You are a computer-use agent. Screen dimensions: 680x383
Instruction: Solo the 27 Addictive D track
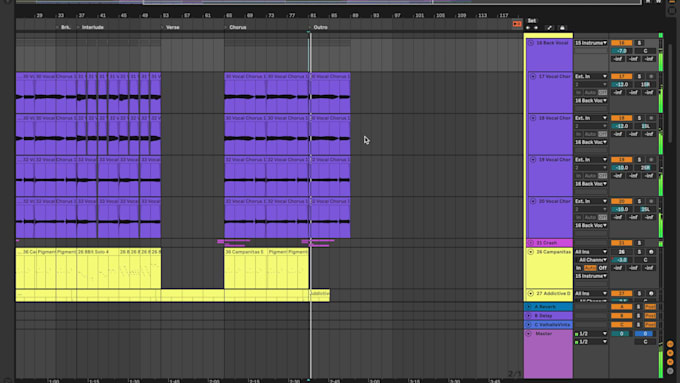point(639,294)
